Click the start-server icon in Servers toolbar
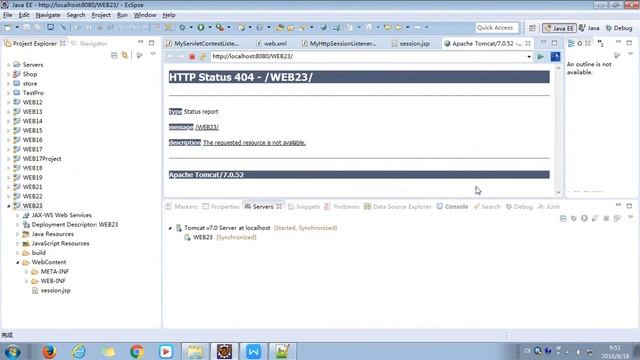Viewport: 640px width, 360px height. [584, 218]
